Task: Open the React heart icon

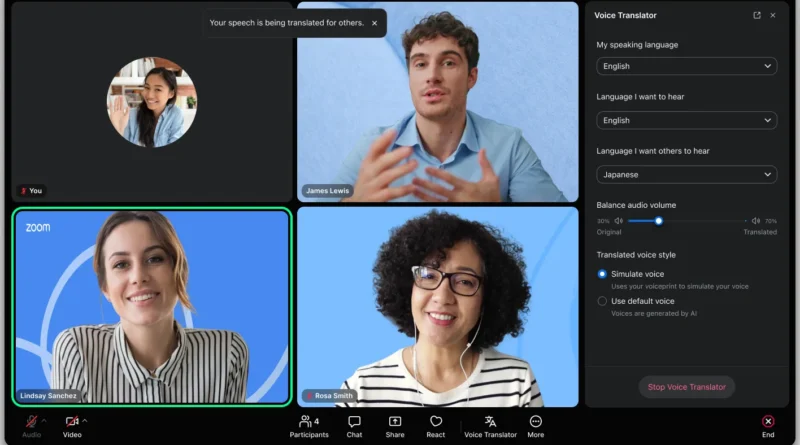Action: tap(436, 422)
